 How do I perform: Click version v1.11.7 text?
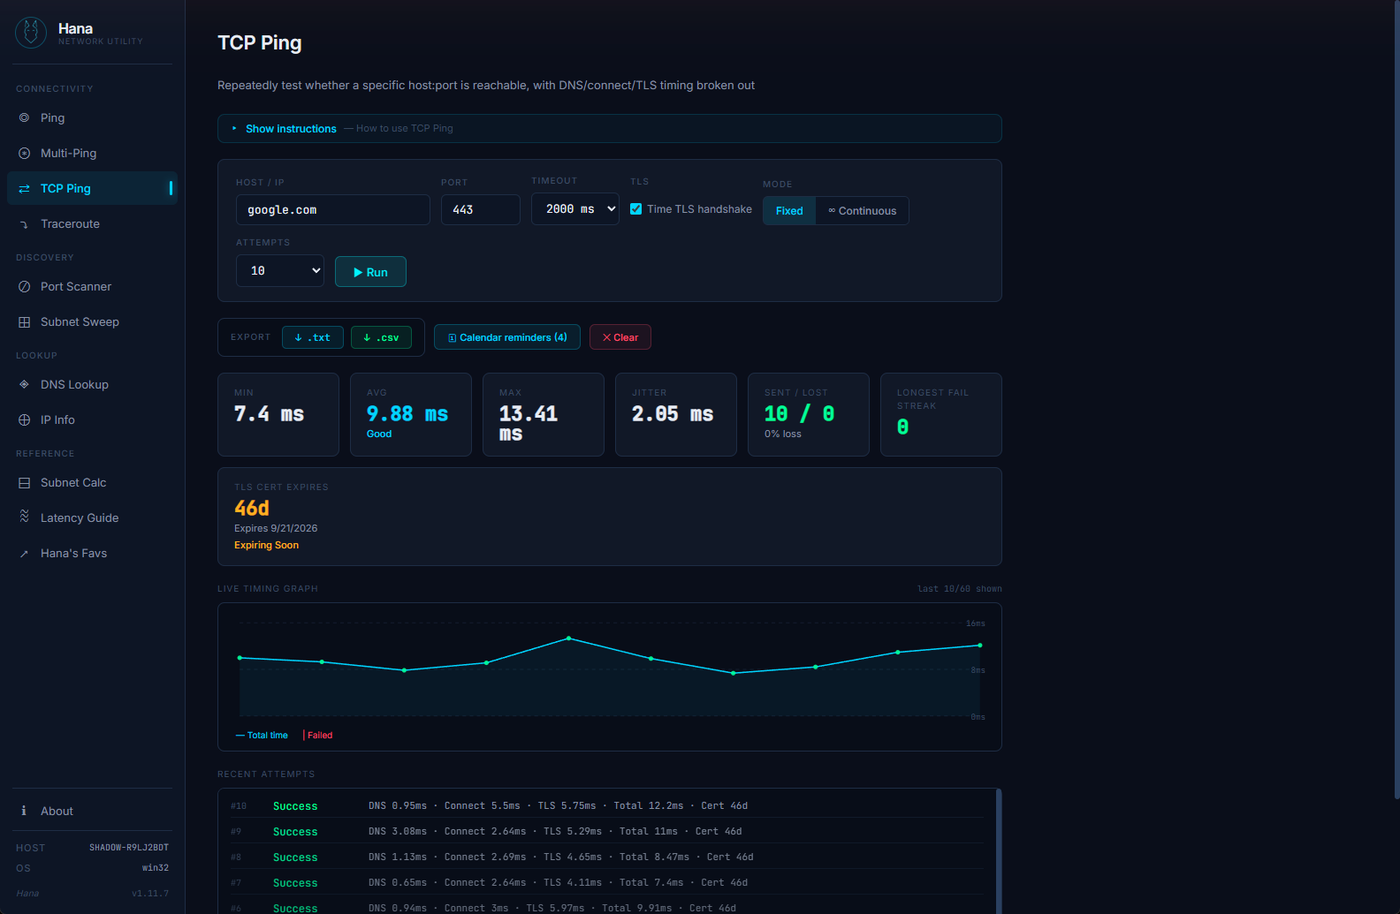(x=150, y=893)
